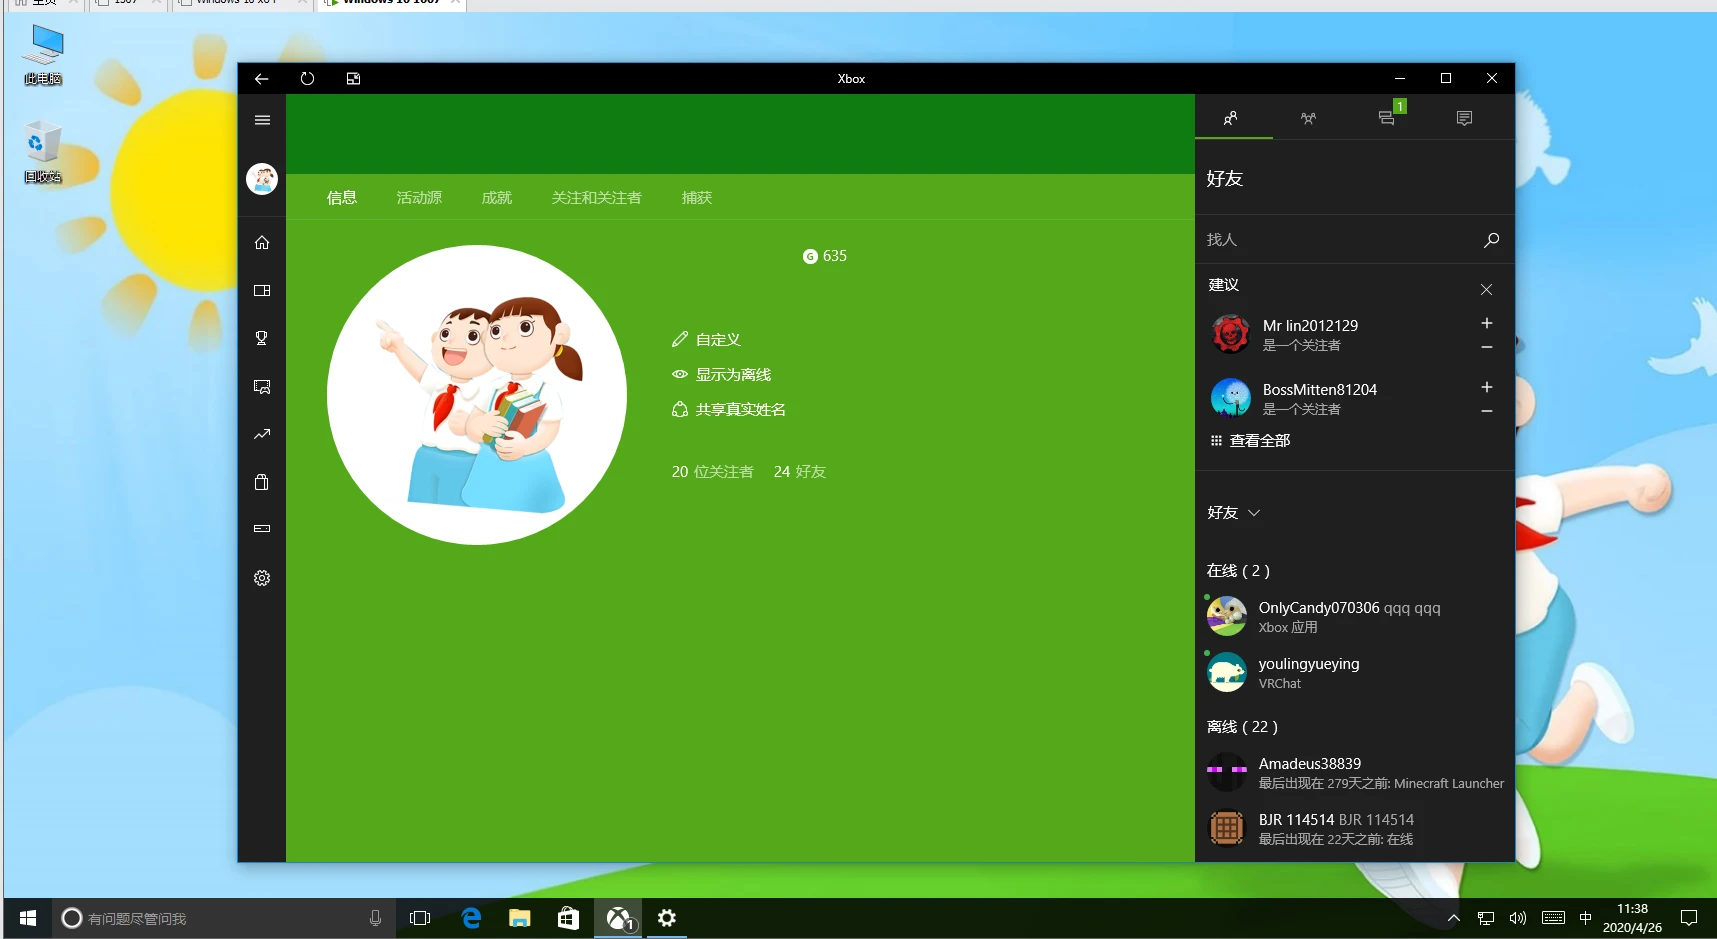Remove BossMitten81204 from suggestions
The width and height of the screenshot is (1717, 939).
(x=1487, y=411)
